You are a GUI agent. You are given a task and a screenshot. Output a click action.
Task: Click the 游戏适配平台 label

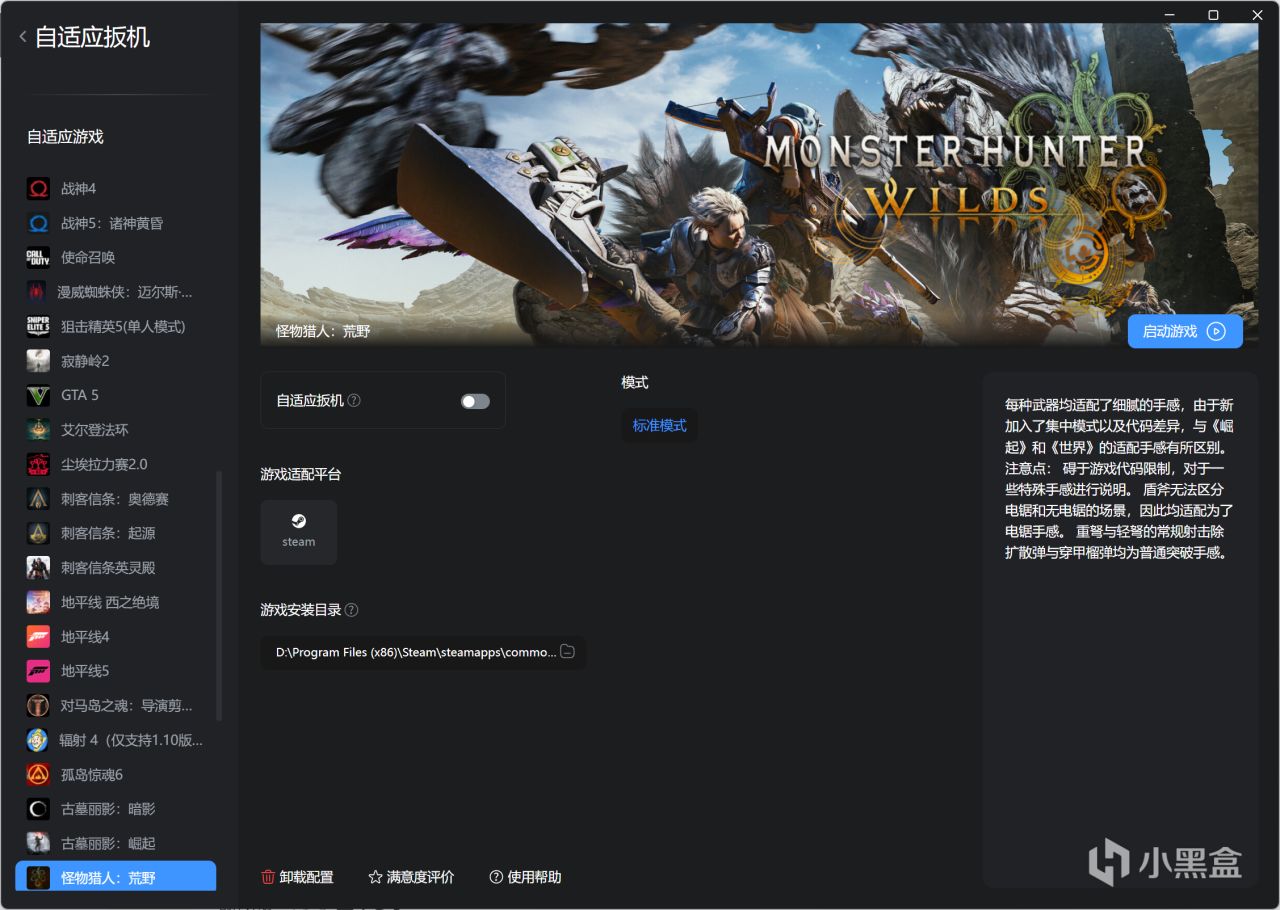click(x=301, y=474)
